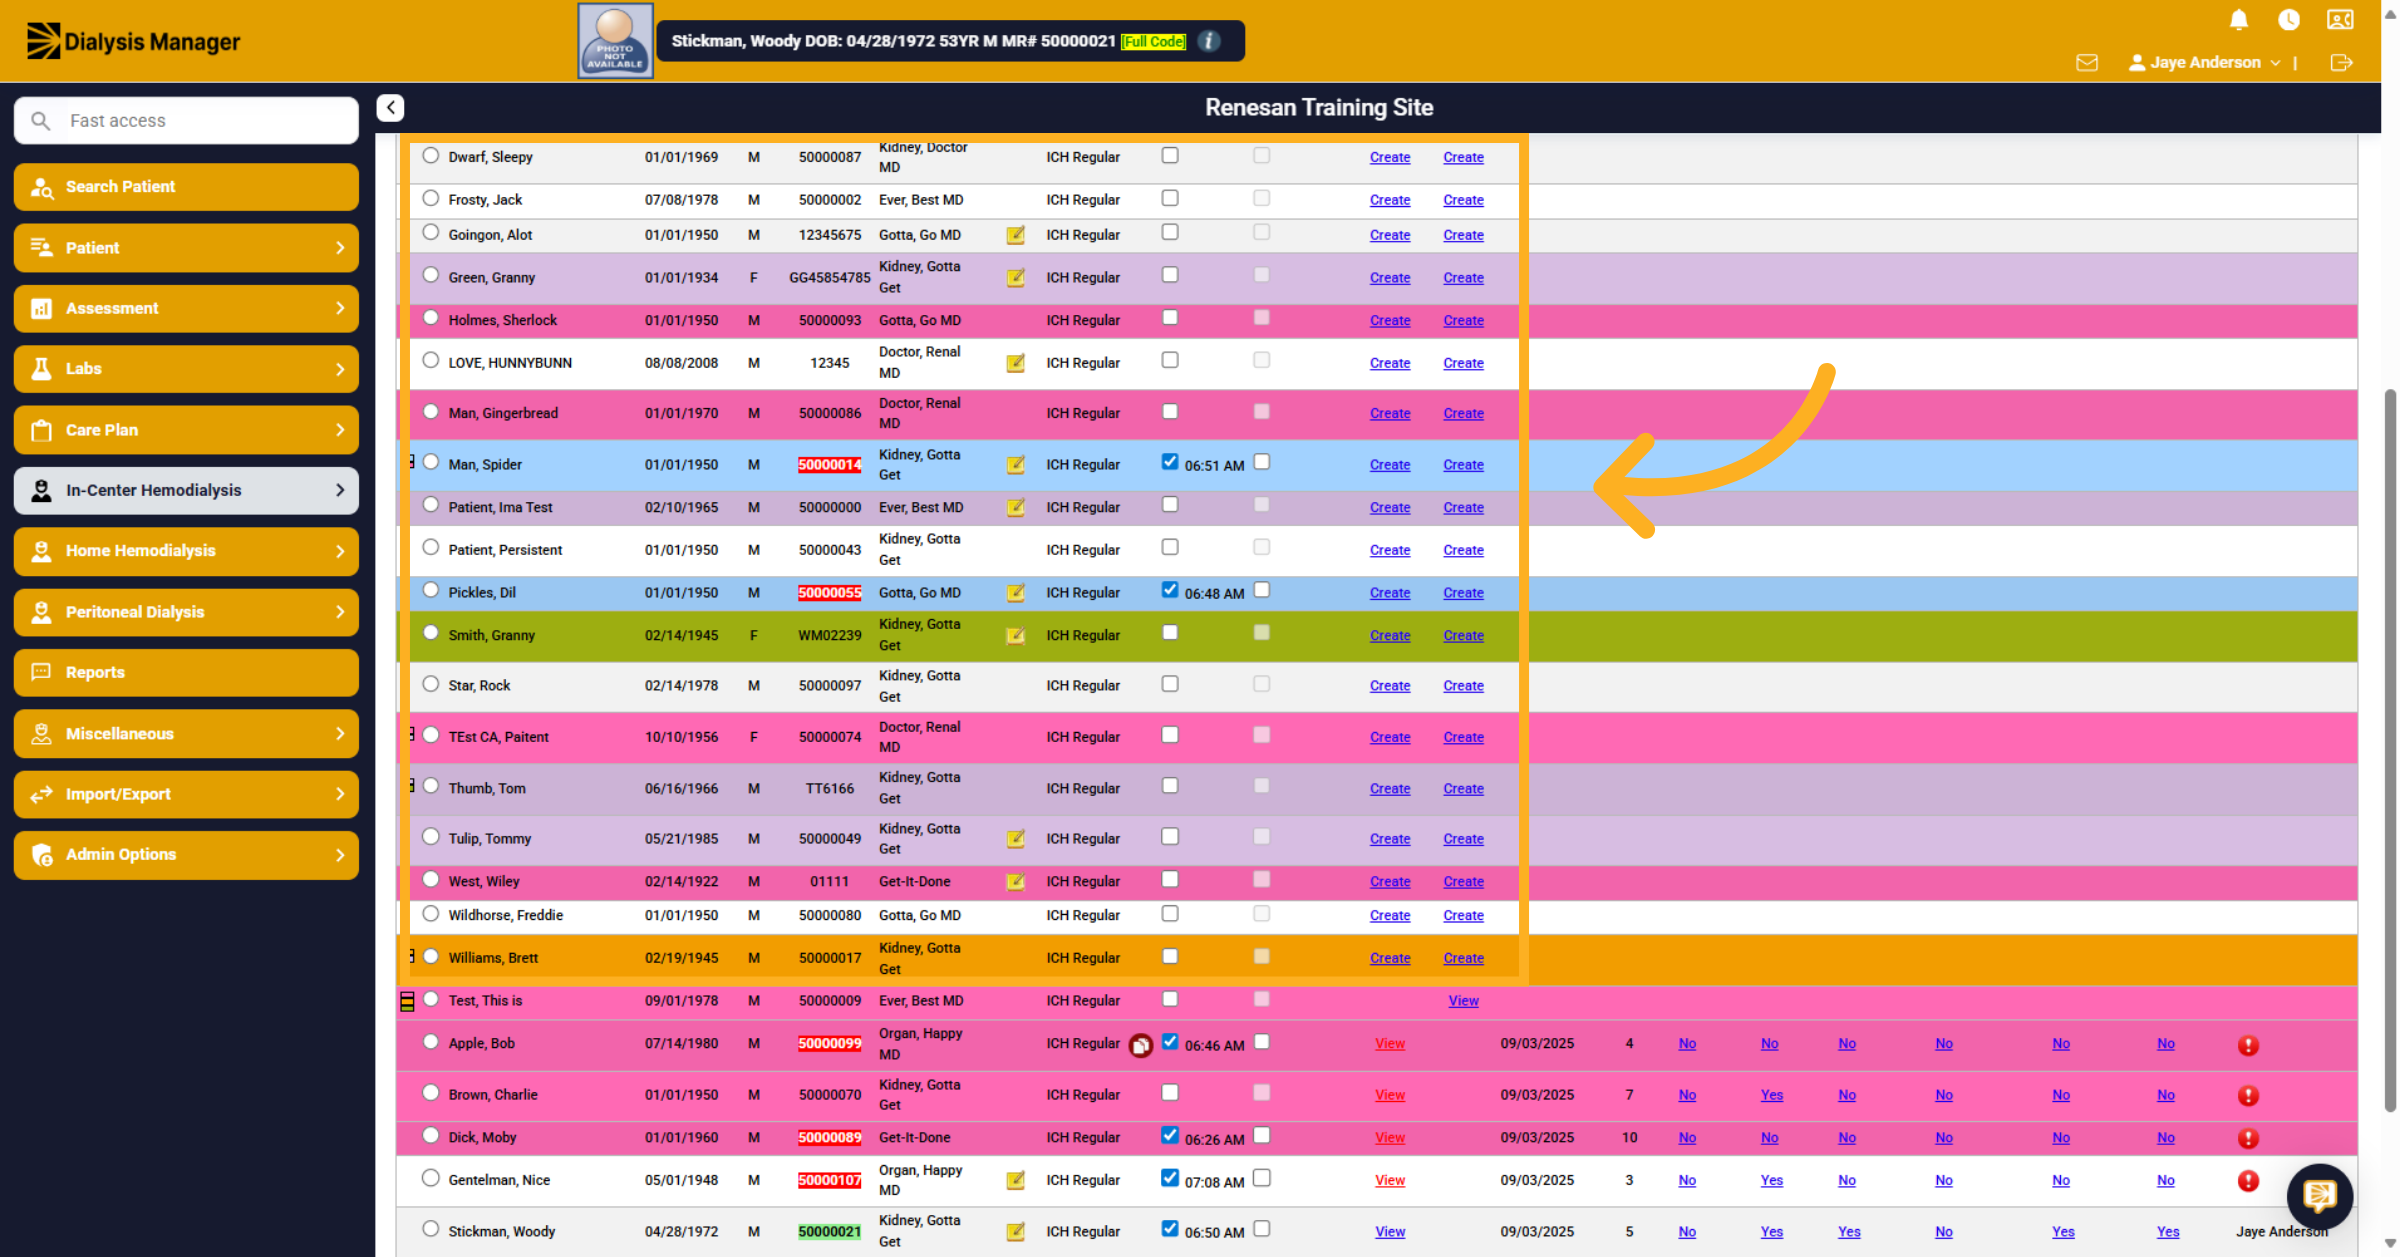Viewport: 2400px width, 1257px height.
Task: Expand the In-Center Hemodialysis menu
Action: pyautogui.click(x=186, y=490)
